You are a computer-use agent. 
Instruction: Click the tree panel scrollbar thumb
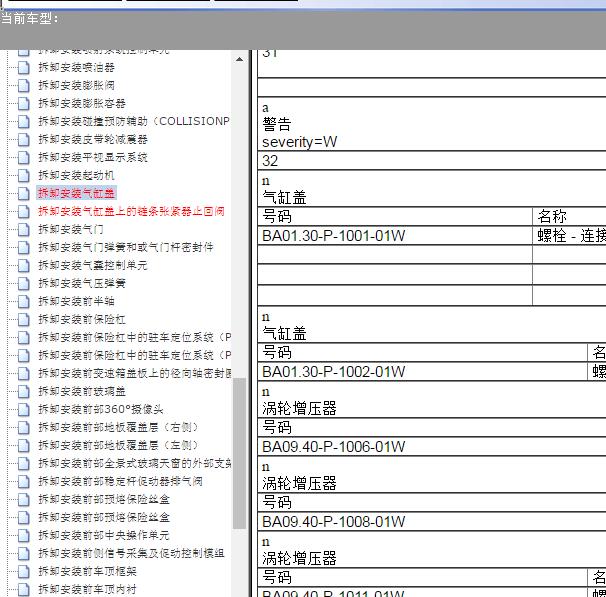239,453
